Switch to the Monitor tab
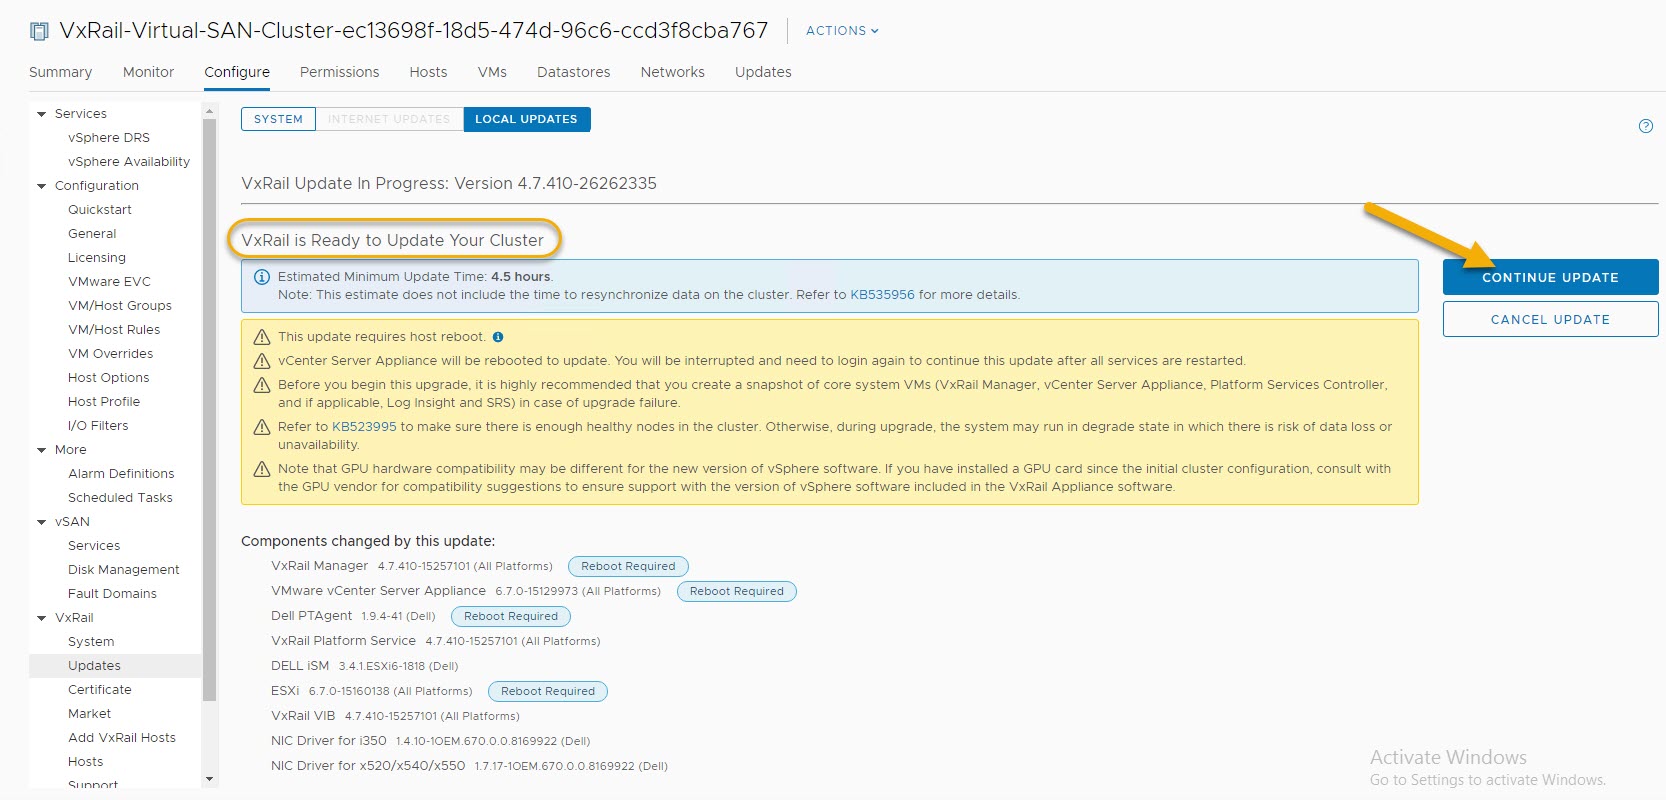The width and height of the screenshot is (1666, 800). pyautogui.click(x=148, y=72)
